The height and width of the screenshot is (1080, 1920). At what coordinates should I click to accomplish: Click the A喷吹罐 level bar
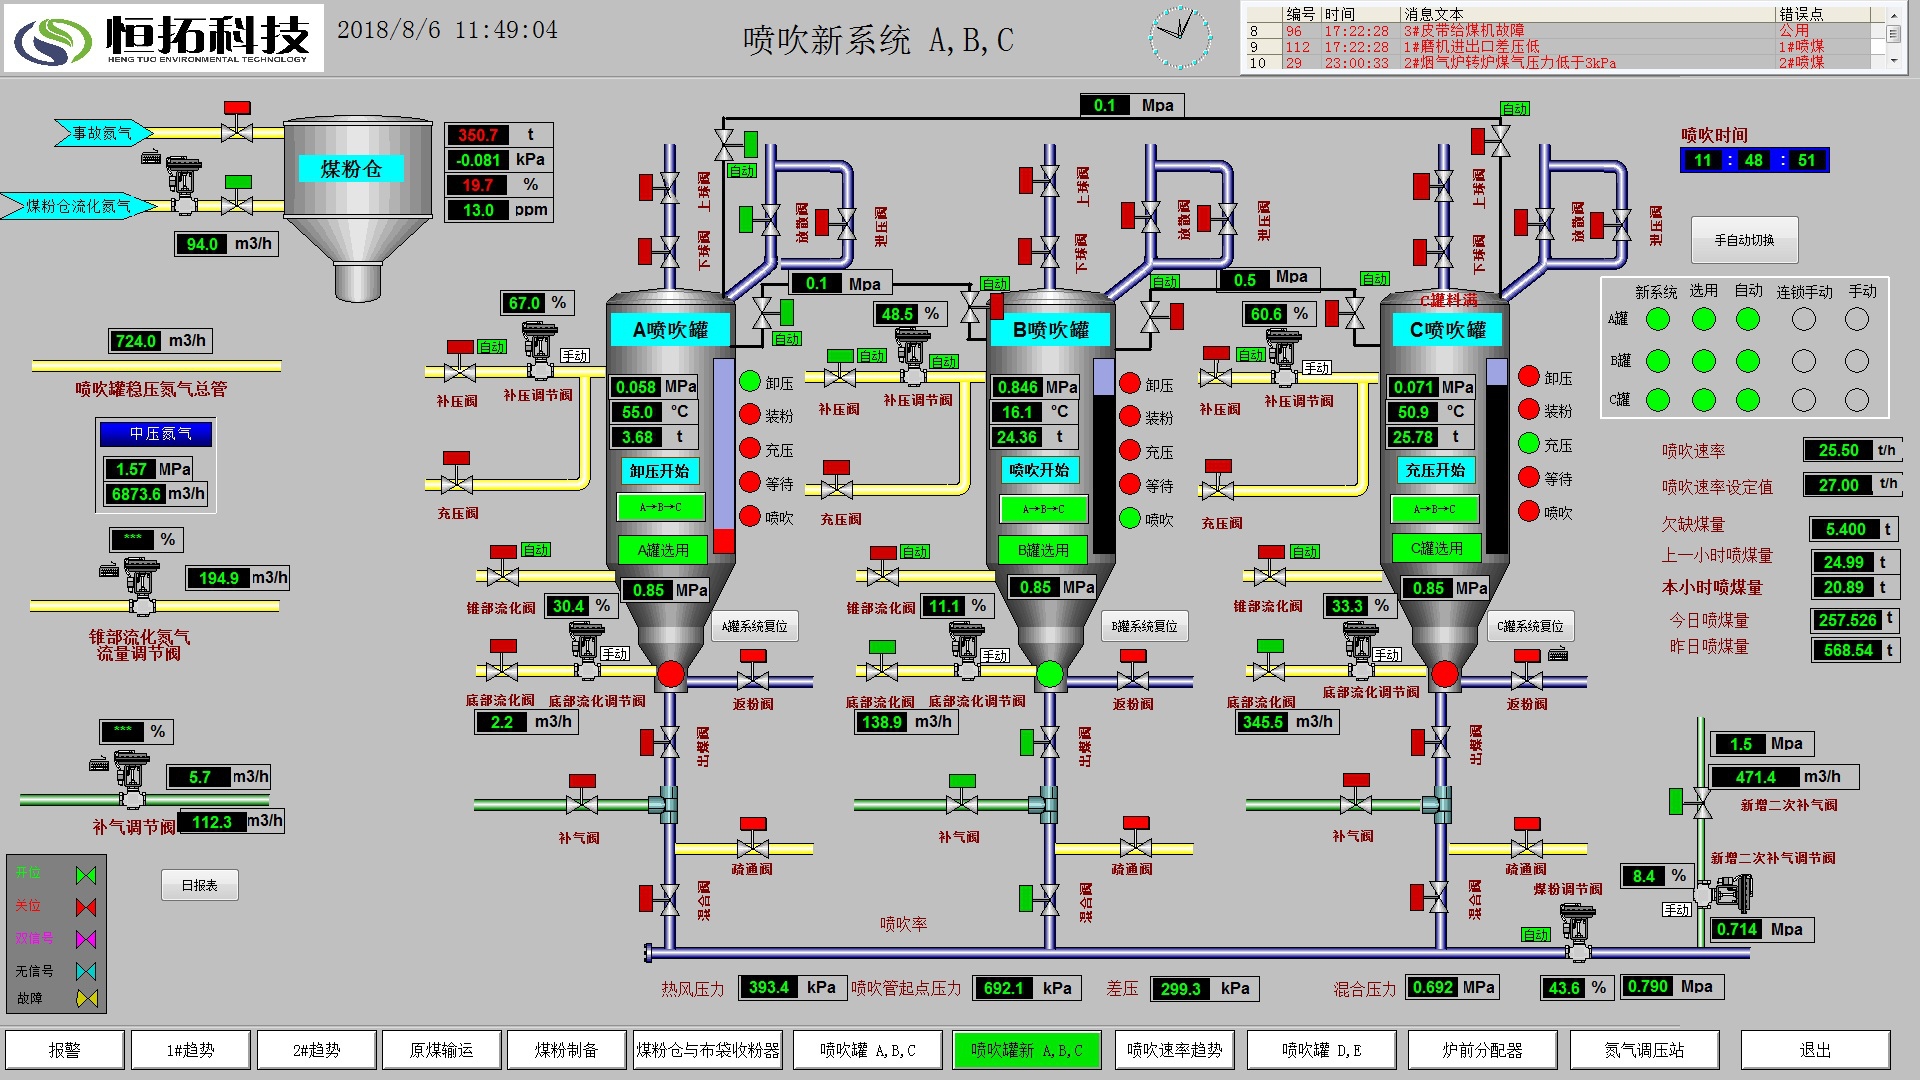pyautogui.click(x=724, y=455)
